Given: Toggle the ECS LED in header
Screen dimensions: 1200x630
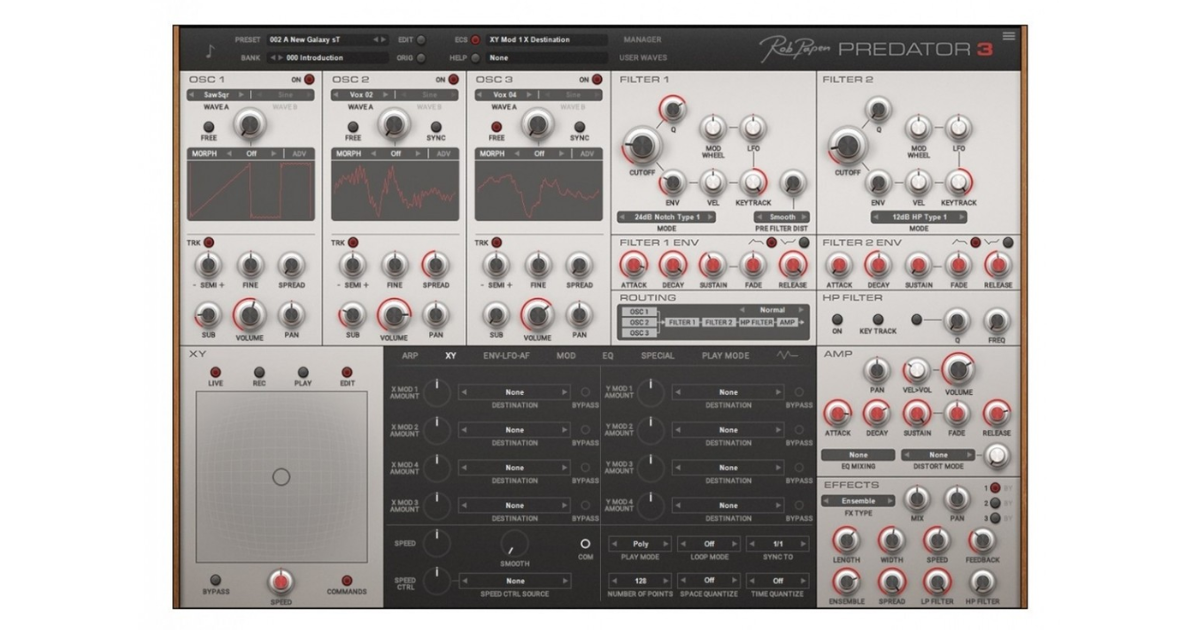Looking at the screenshot, I should pyautogui.click(x=476, y=40).
